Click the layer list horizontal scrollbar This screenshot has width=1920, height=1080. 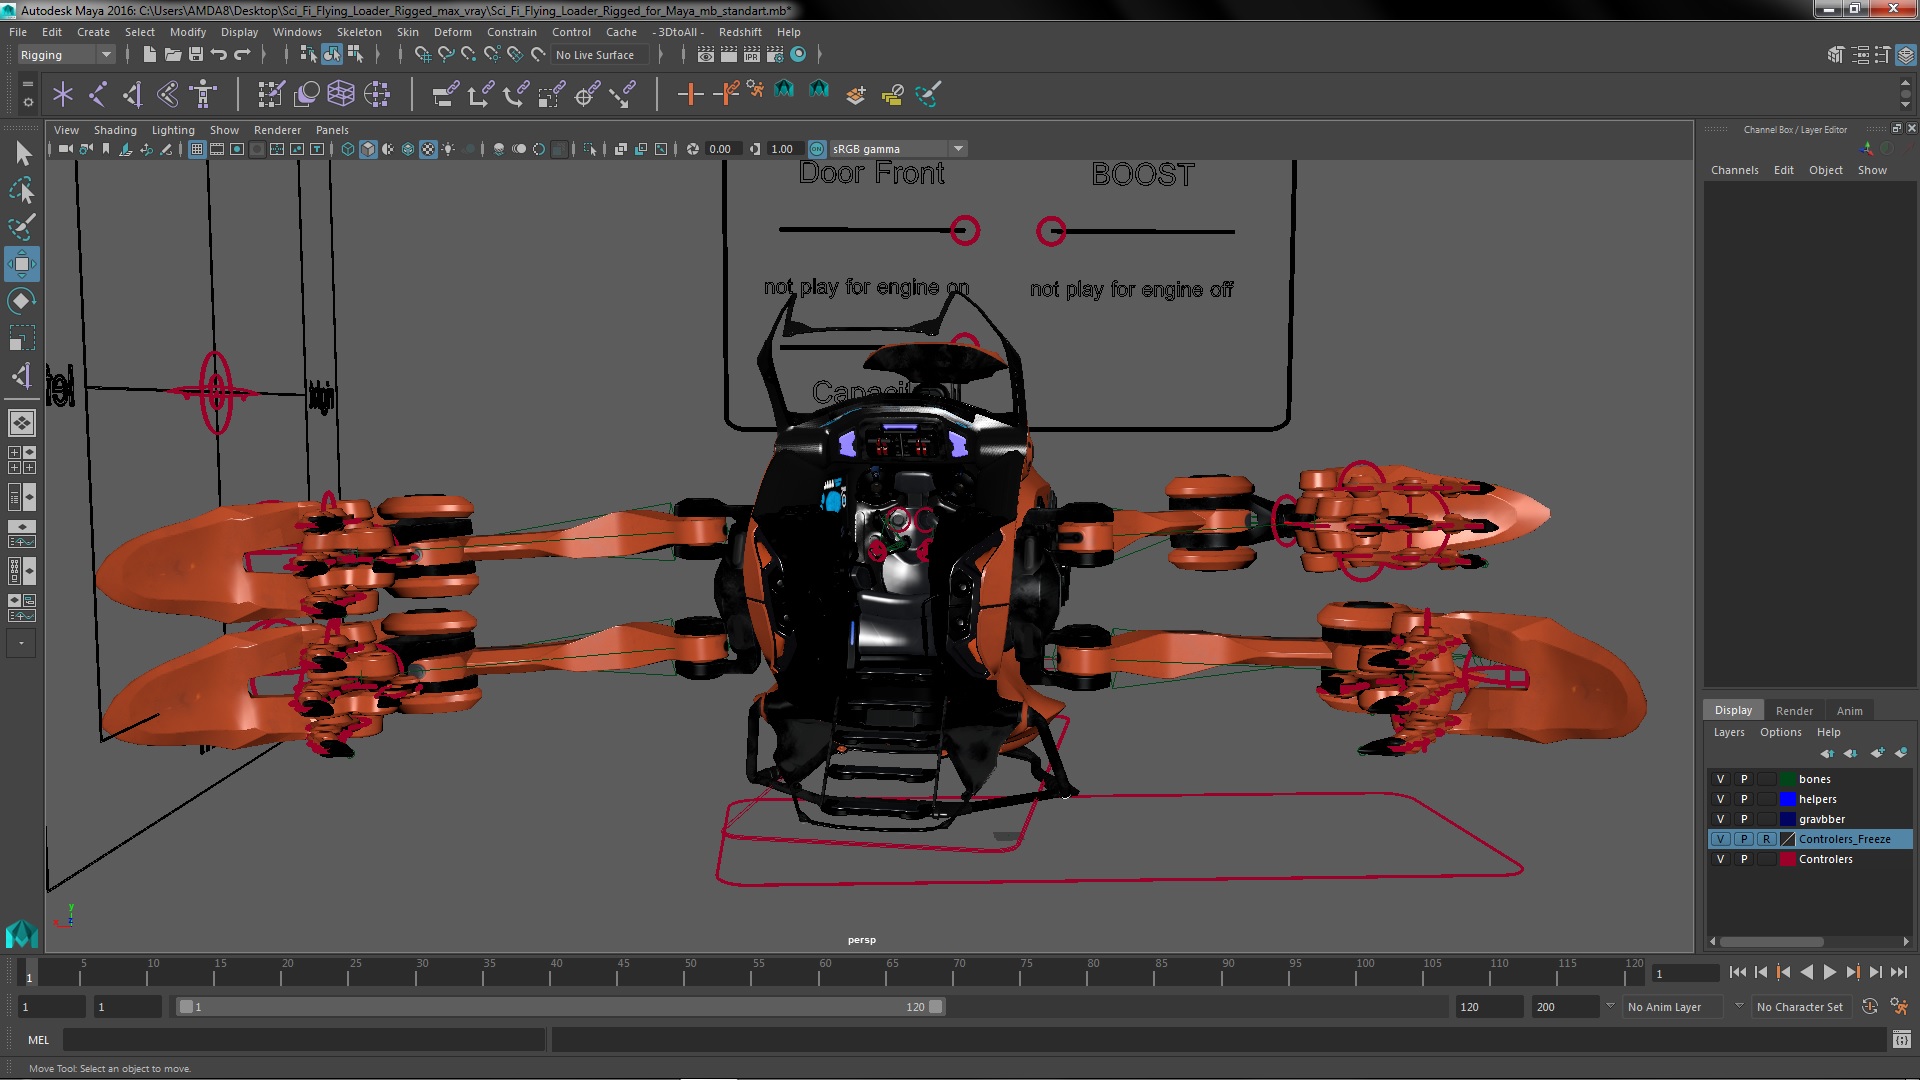(1771, 941)
